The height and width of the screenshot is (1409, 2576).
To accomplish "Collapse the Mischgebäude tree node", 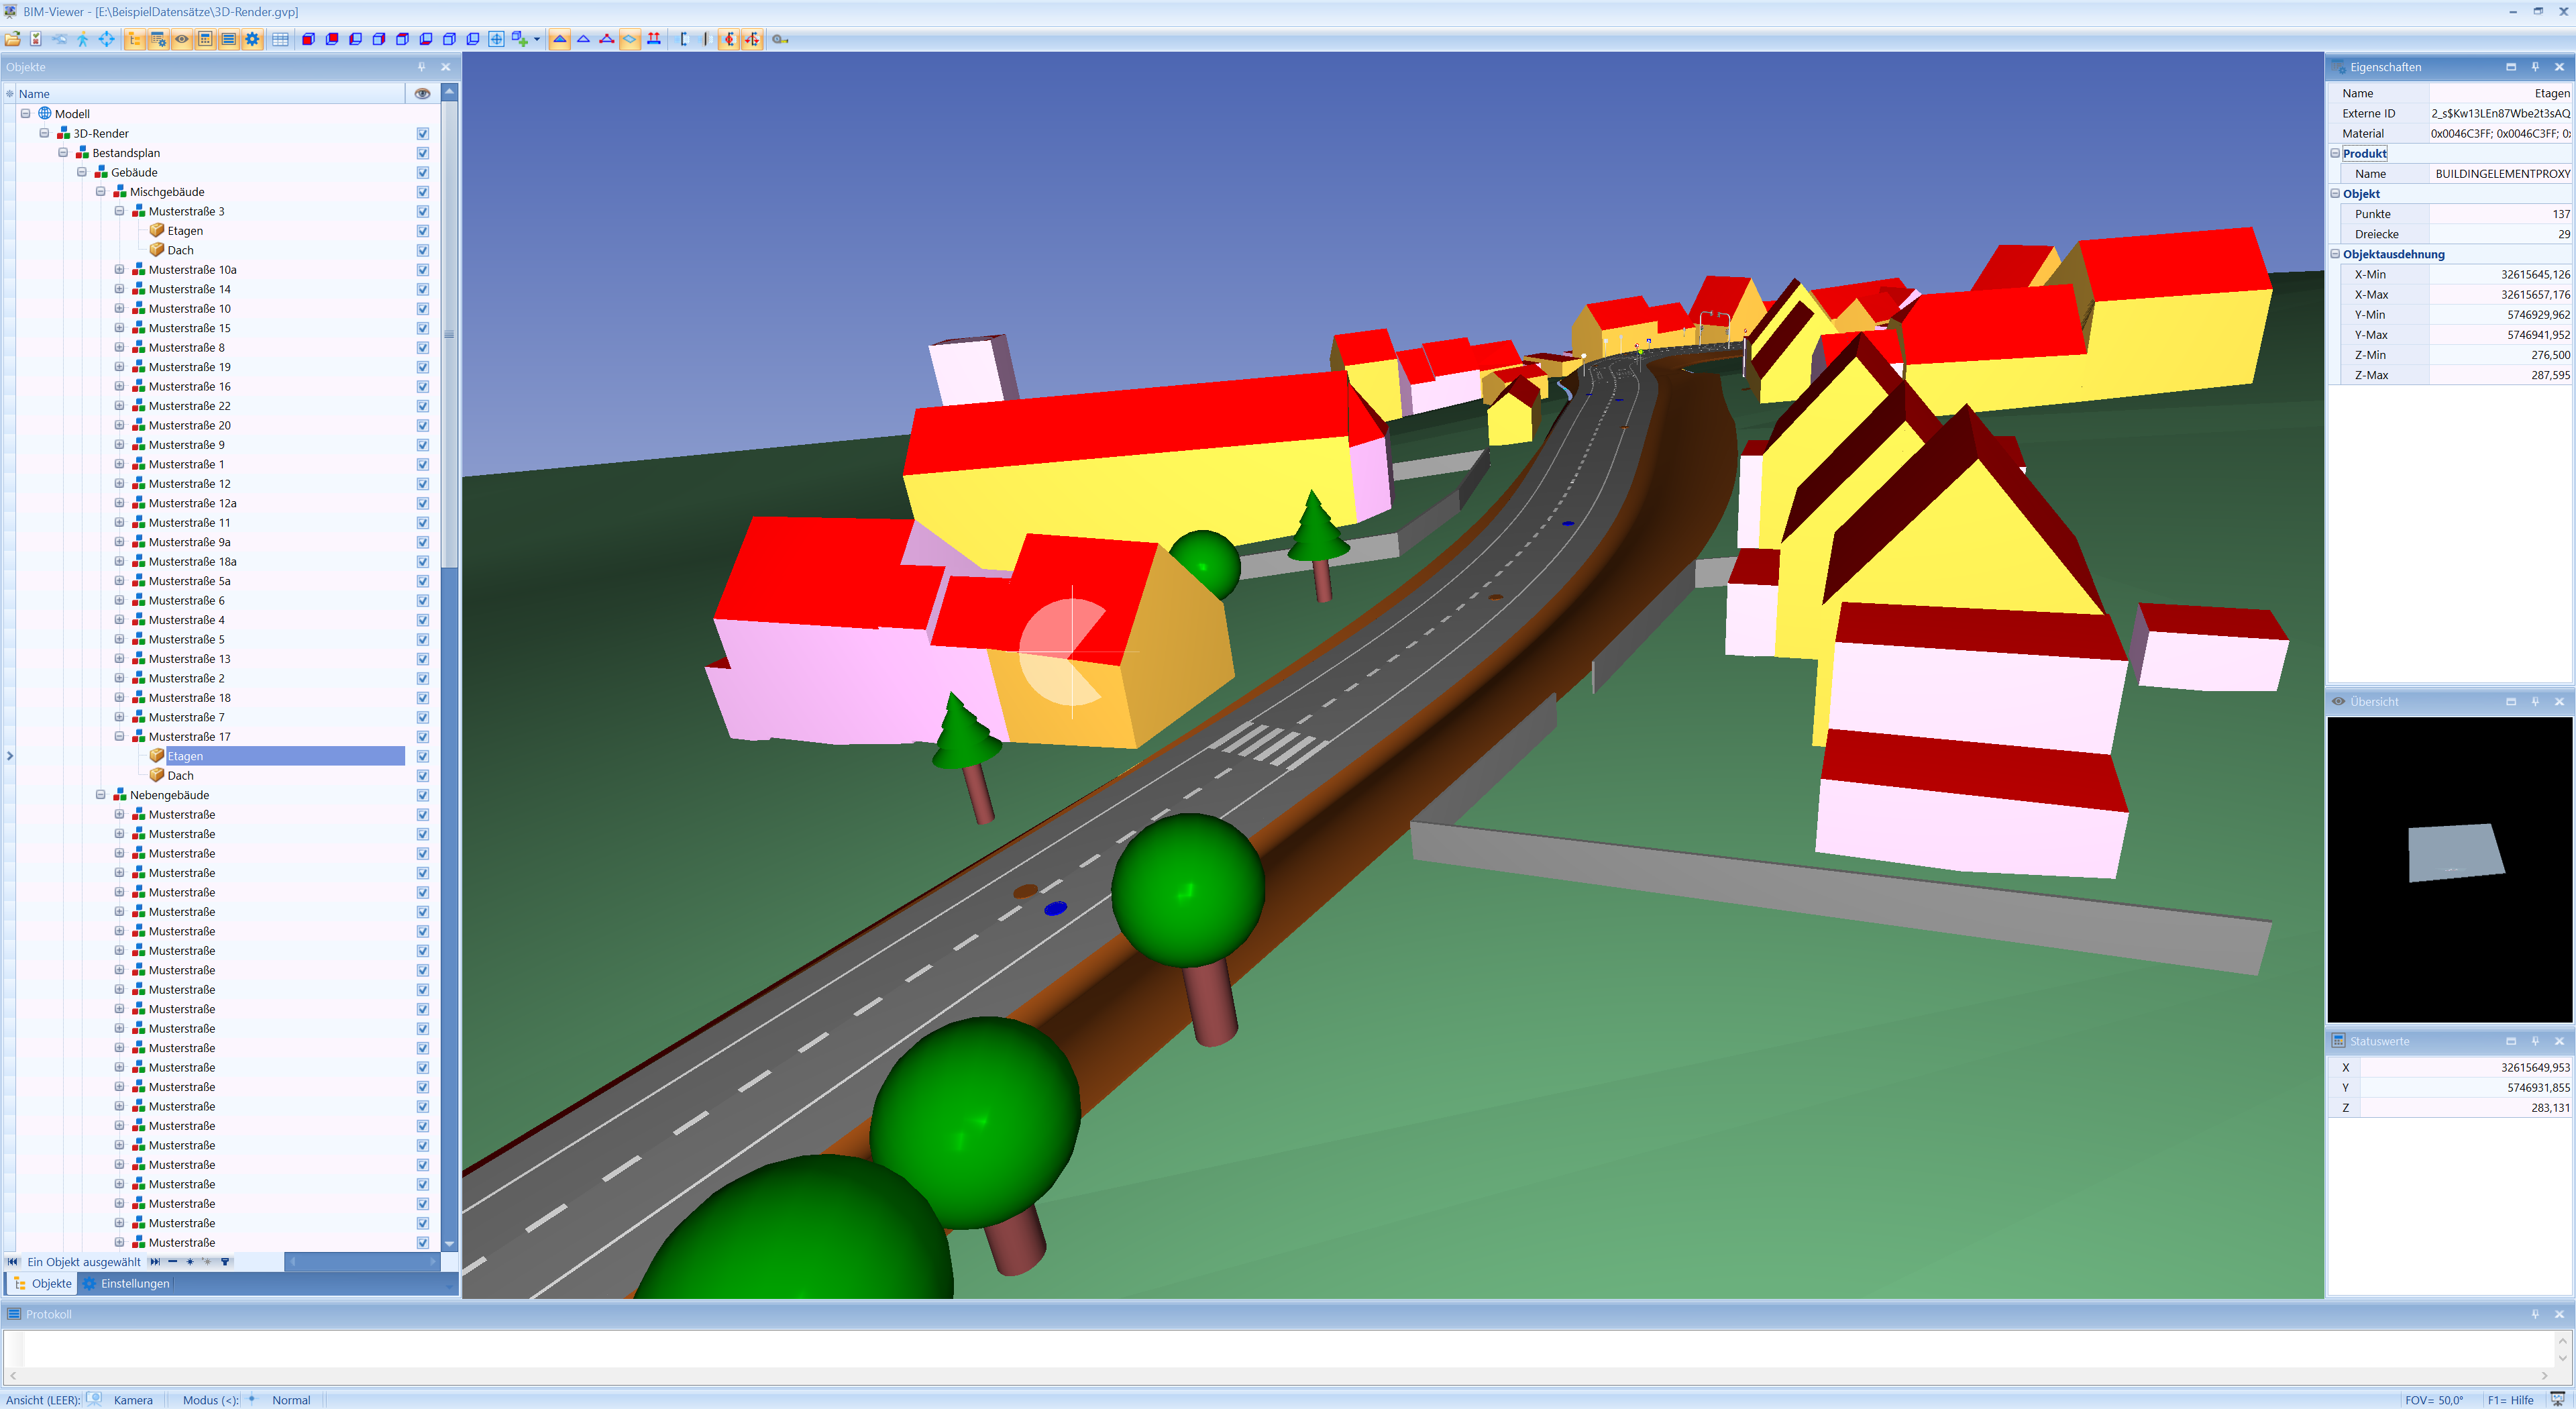I will tap(101, 191).
